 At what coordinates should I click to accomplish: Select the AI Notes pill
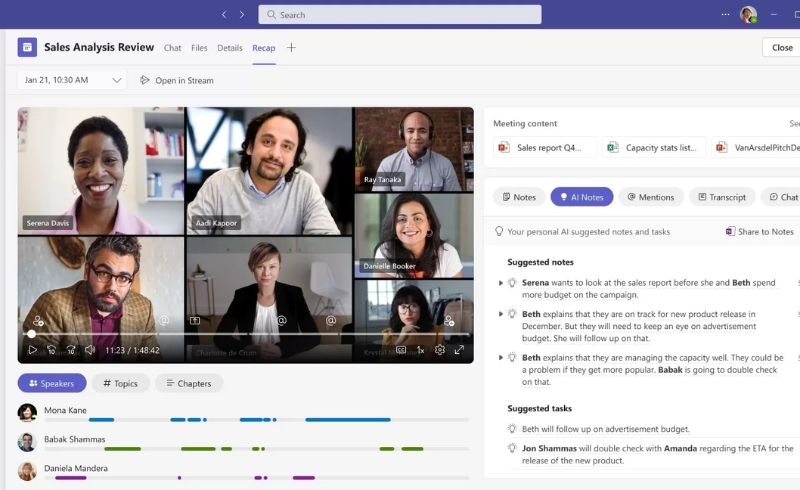[582, 197]
